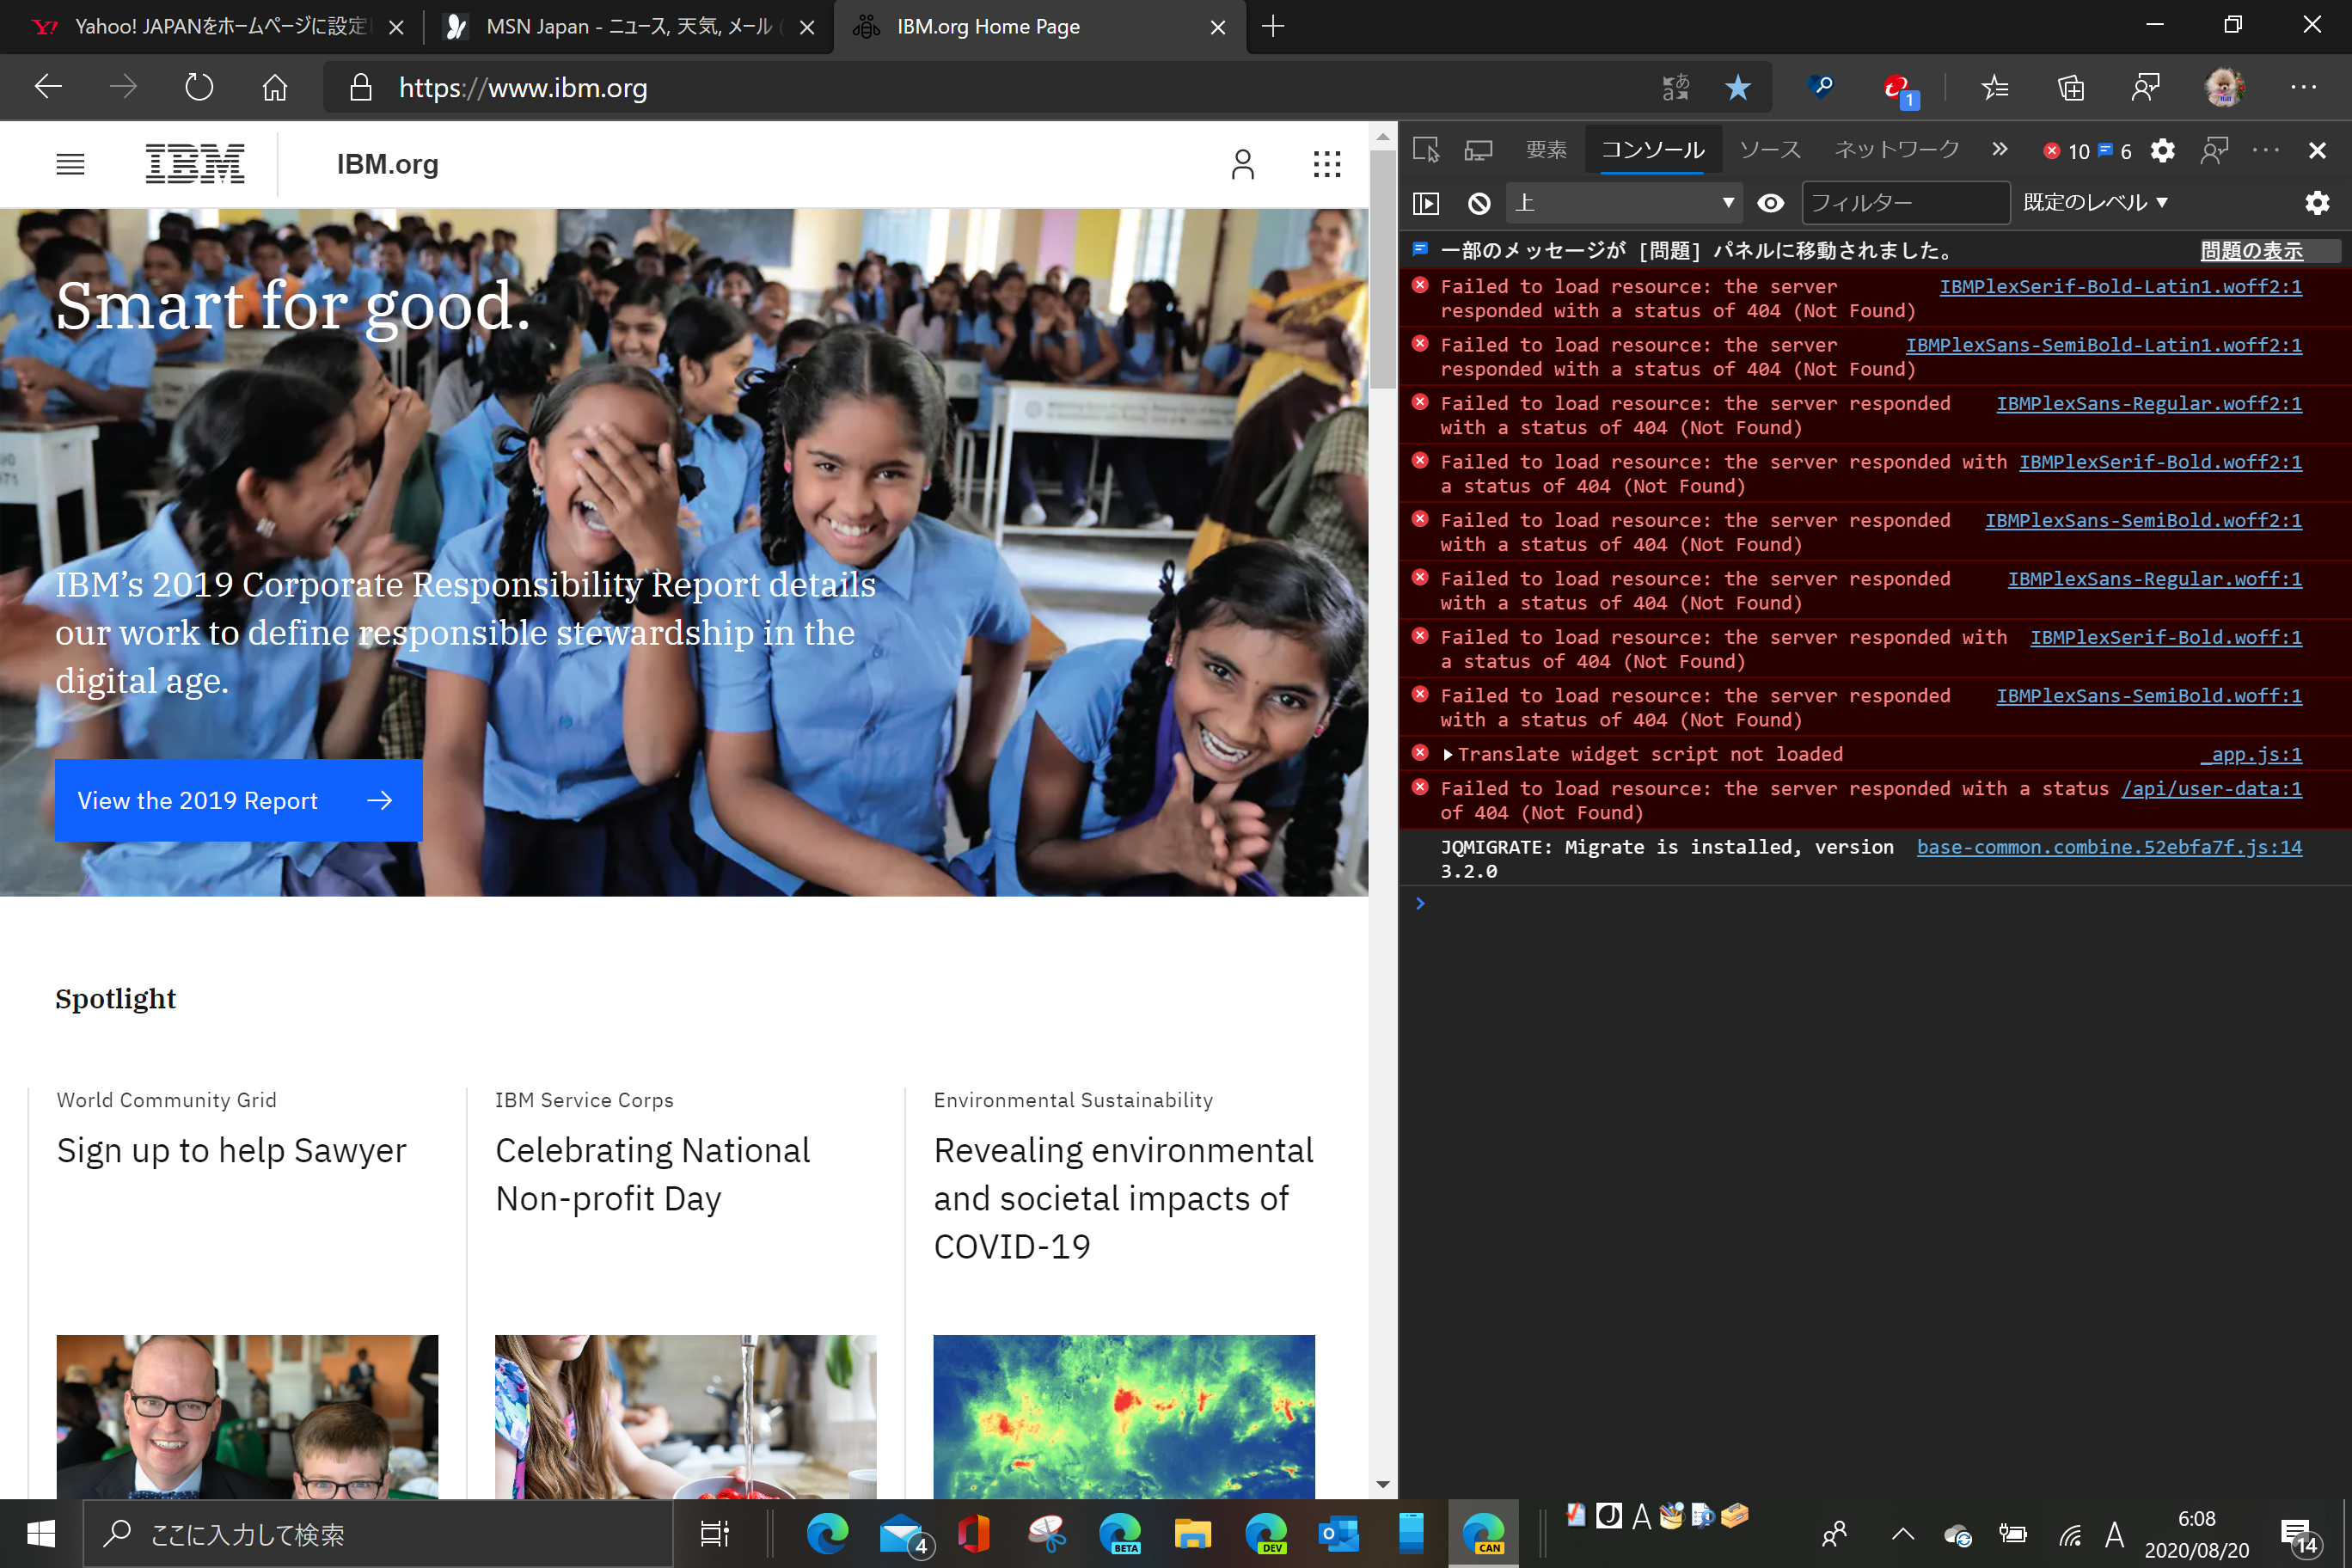Toggle the live expression eye icon
The height and width of the screenshot is (1568, 2352).
(1770, 204)
